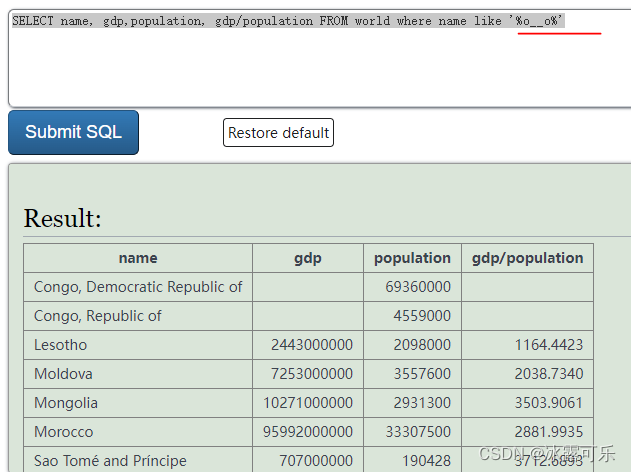Select the 'Moldova' name cell
631x472 pixels.
[x=138, y=374]
